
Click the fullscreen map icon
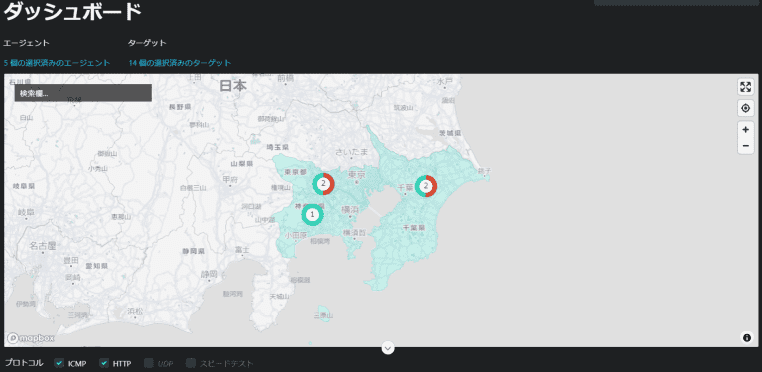[x=745, y=87]
